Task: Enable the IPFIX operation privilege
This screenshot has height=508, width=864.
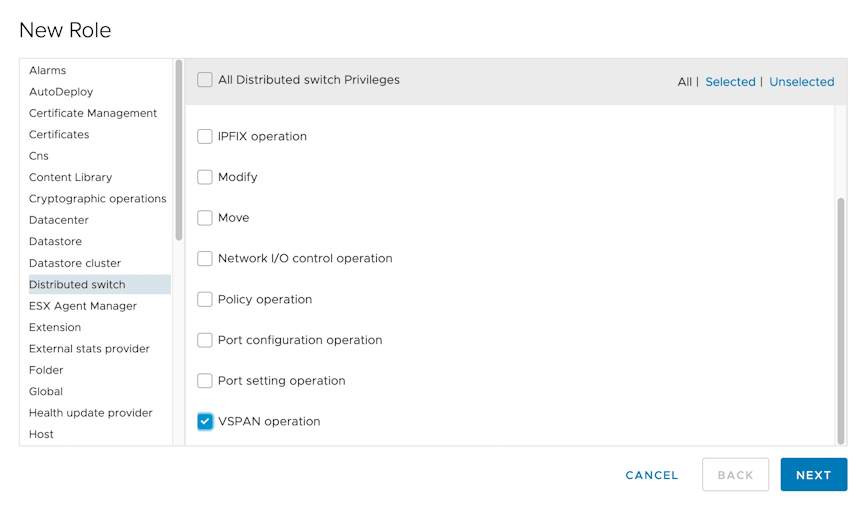Action: tap(204, 136)
